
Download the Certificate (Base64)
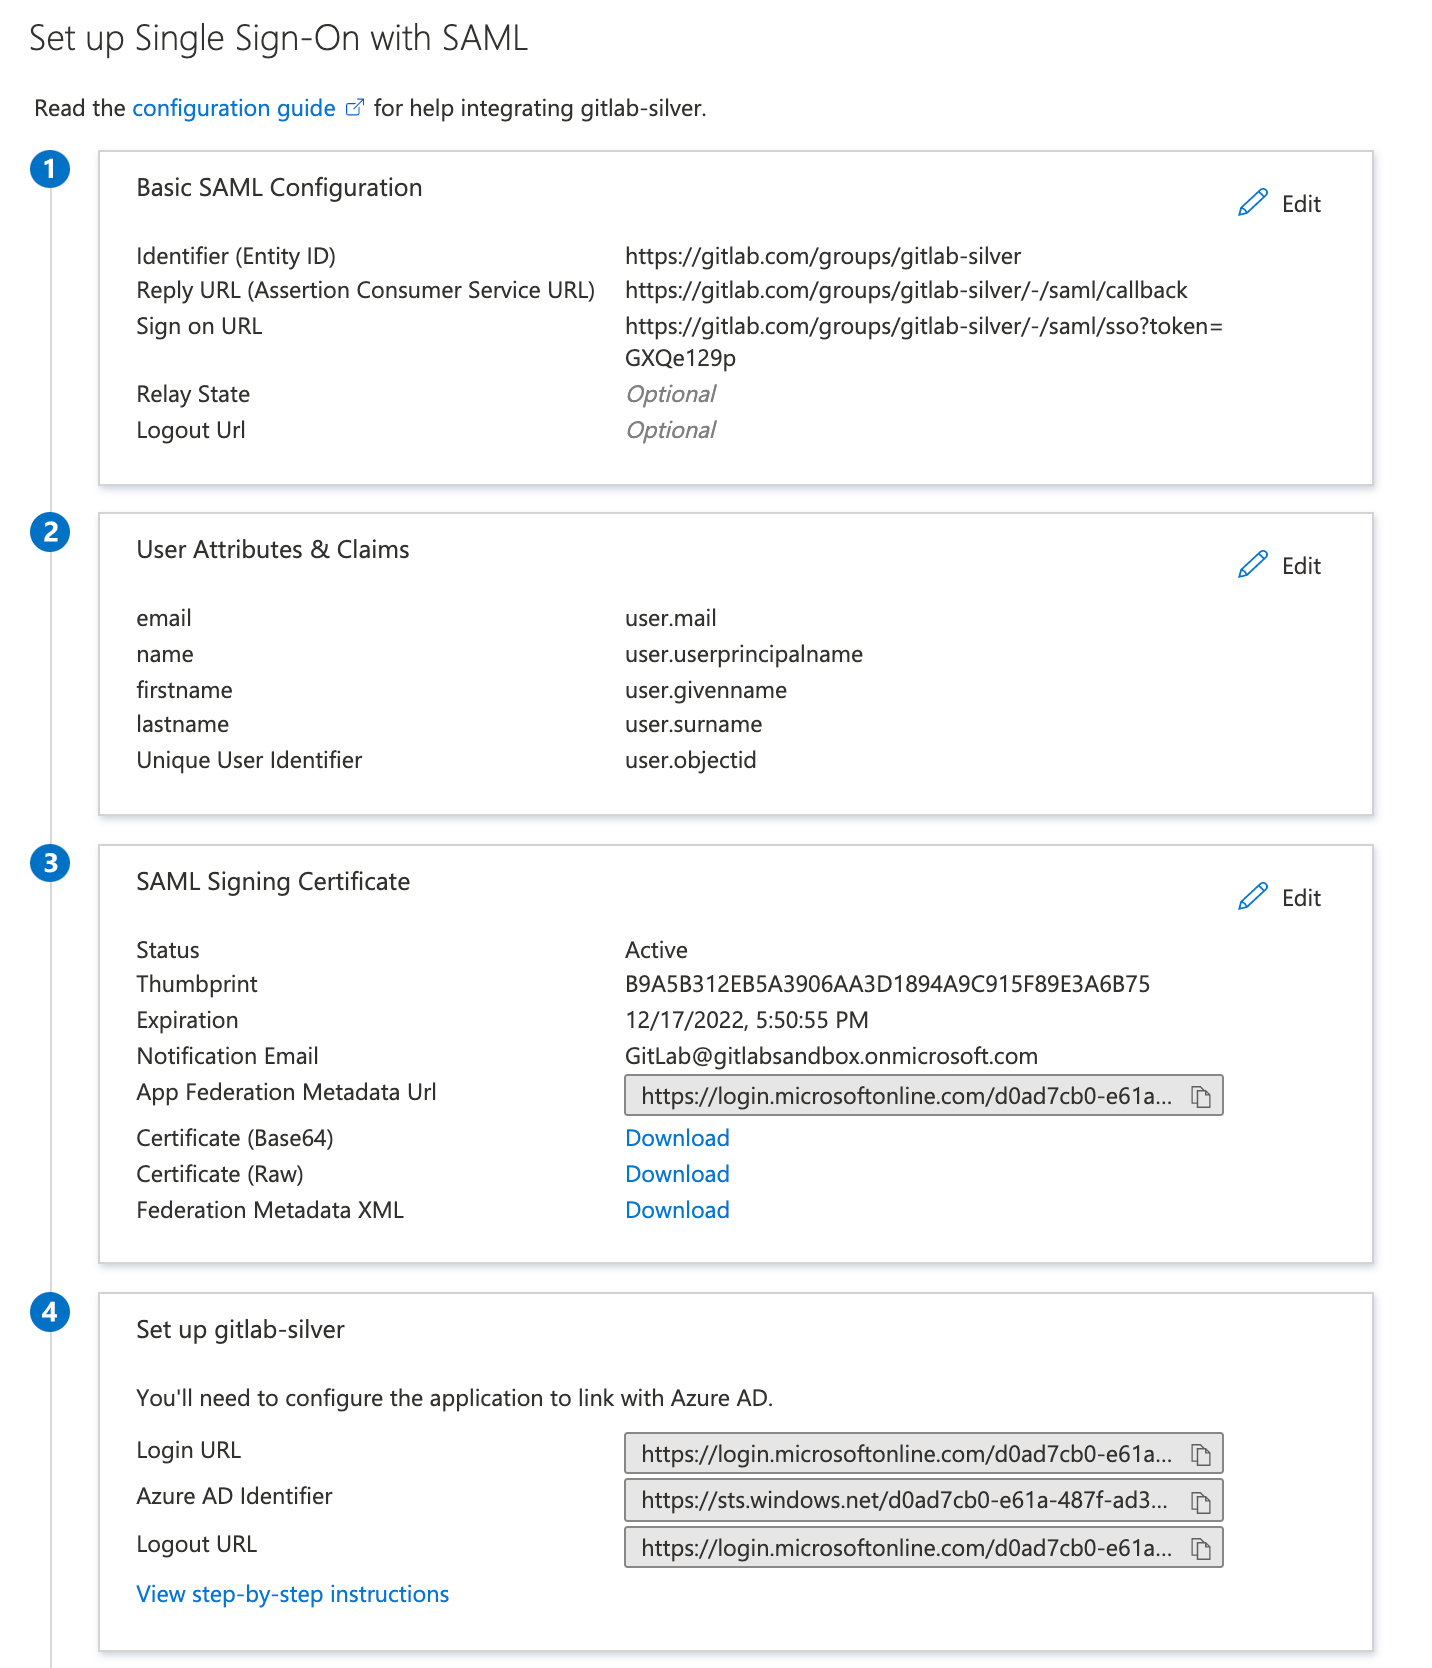pyautogui.click(x=677, y=1138)
